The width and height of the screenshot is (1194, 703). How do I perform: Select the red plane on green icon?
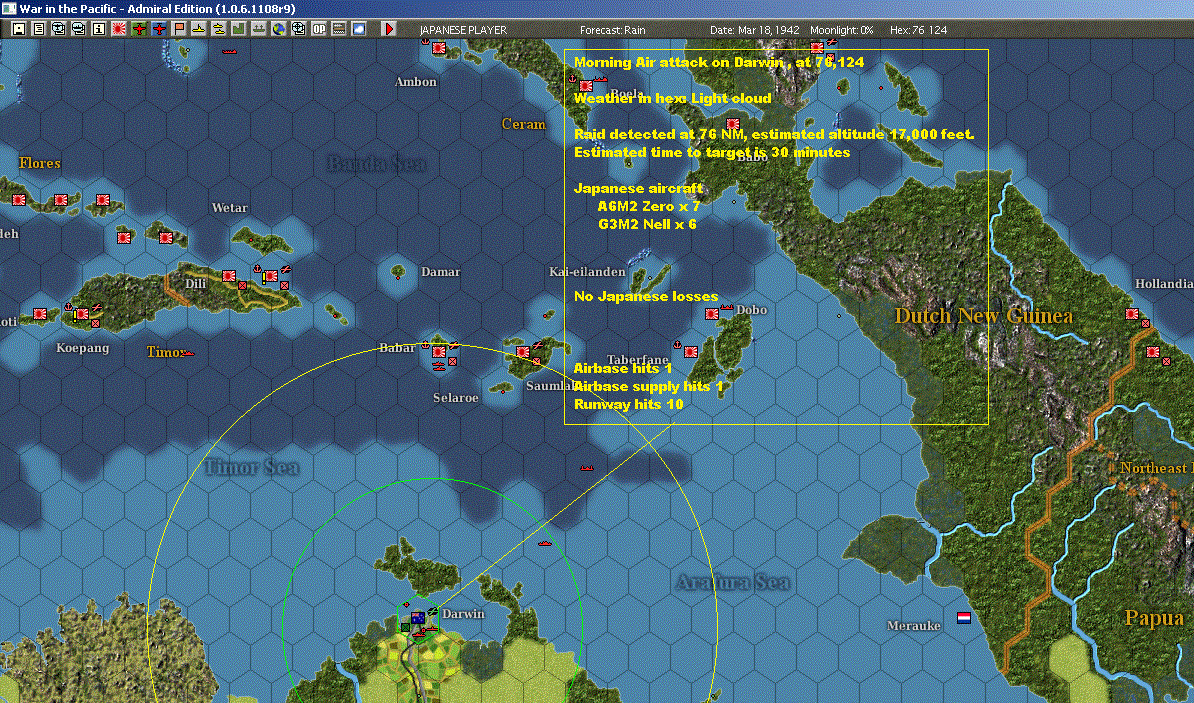point(139,29)
